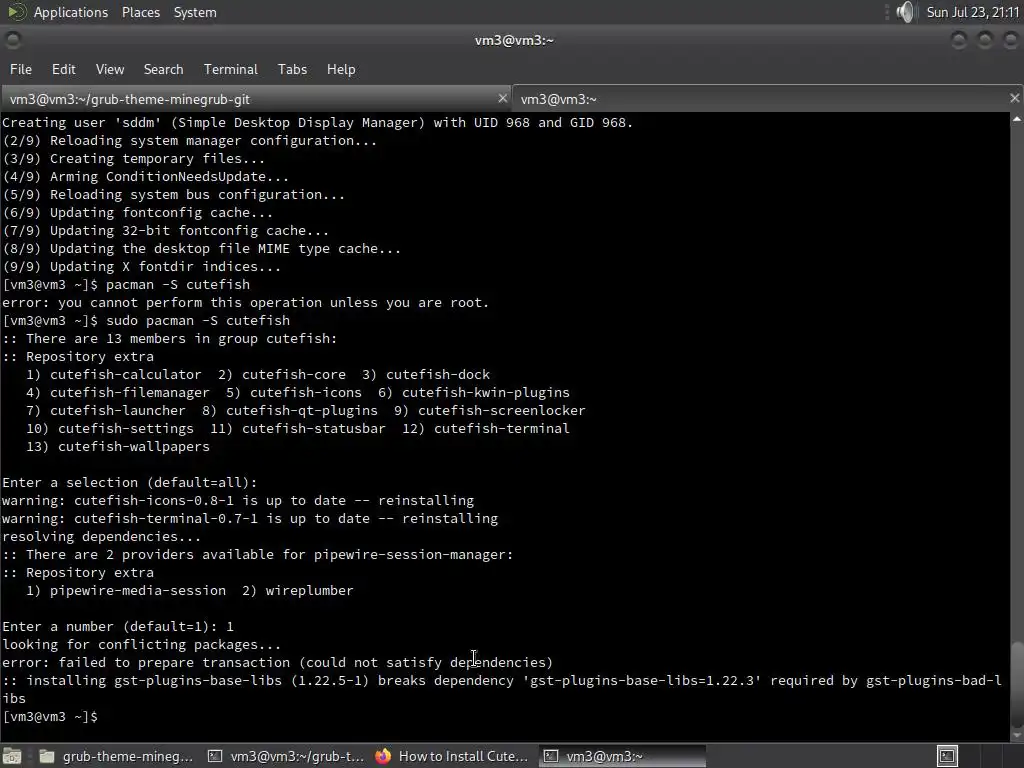Click the vm3@vm3:~ taskbar button

click(622, 756)
